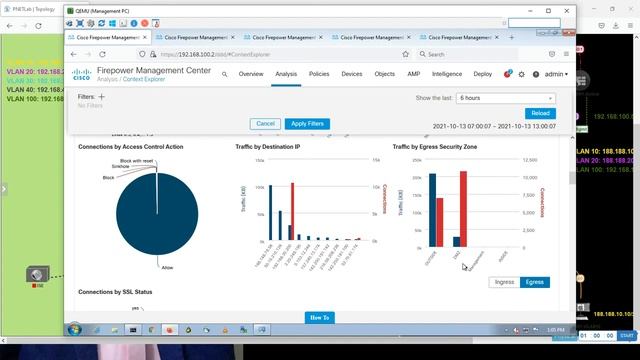The width and height of the screenshot is (640, 360).
Task: Go back in the inner Firefox browser
Action: click(x=73, y=54)
